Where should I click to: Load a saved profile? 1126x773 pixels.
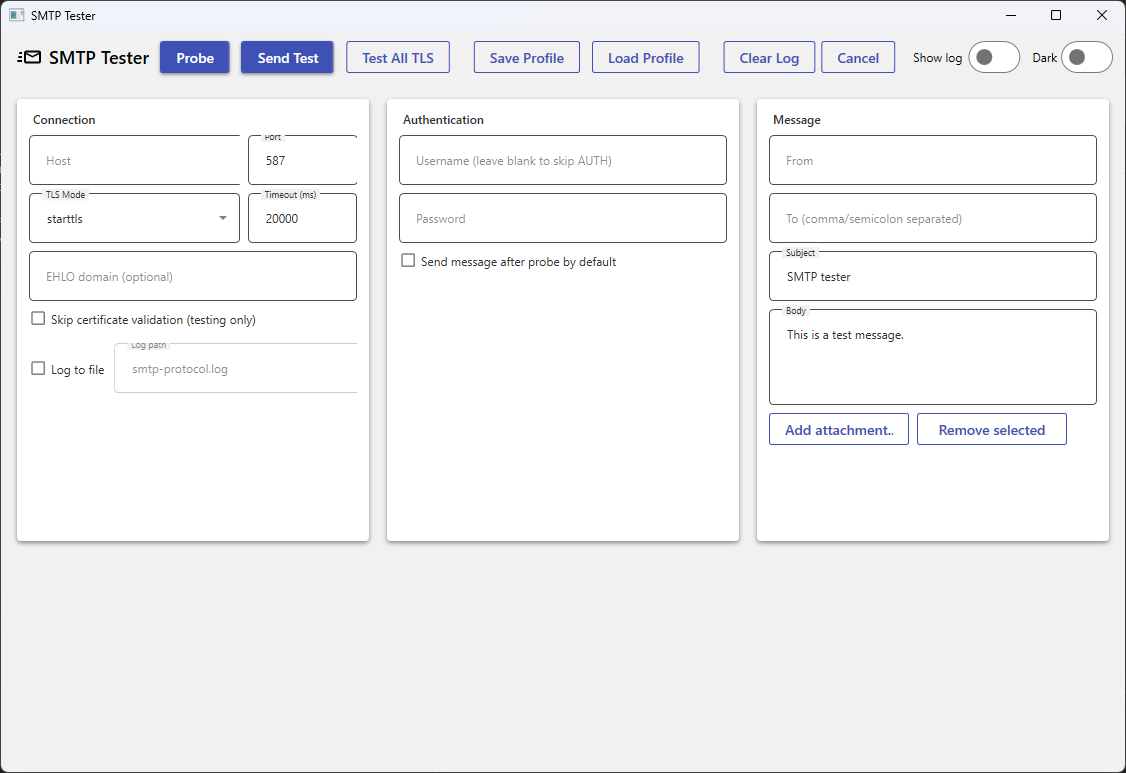pos(645,57)
